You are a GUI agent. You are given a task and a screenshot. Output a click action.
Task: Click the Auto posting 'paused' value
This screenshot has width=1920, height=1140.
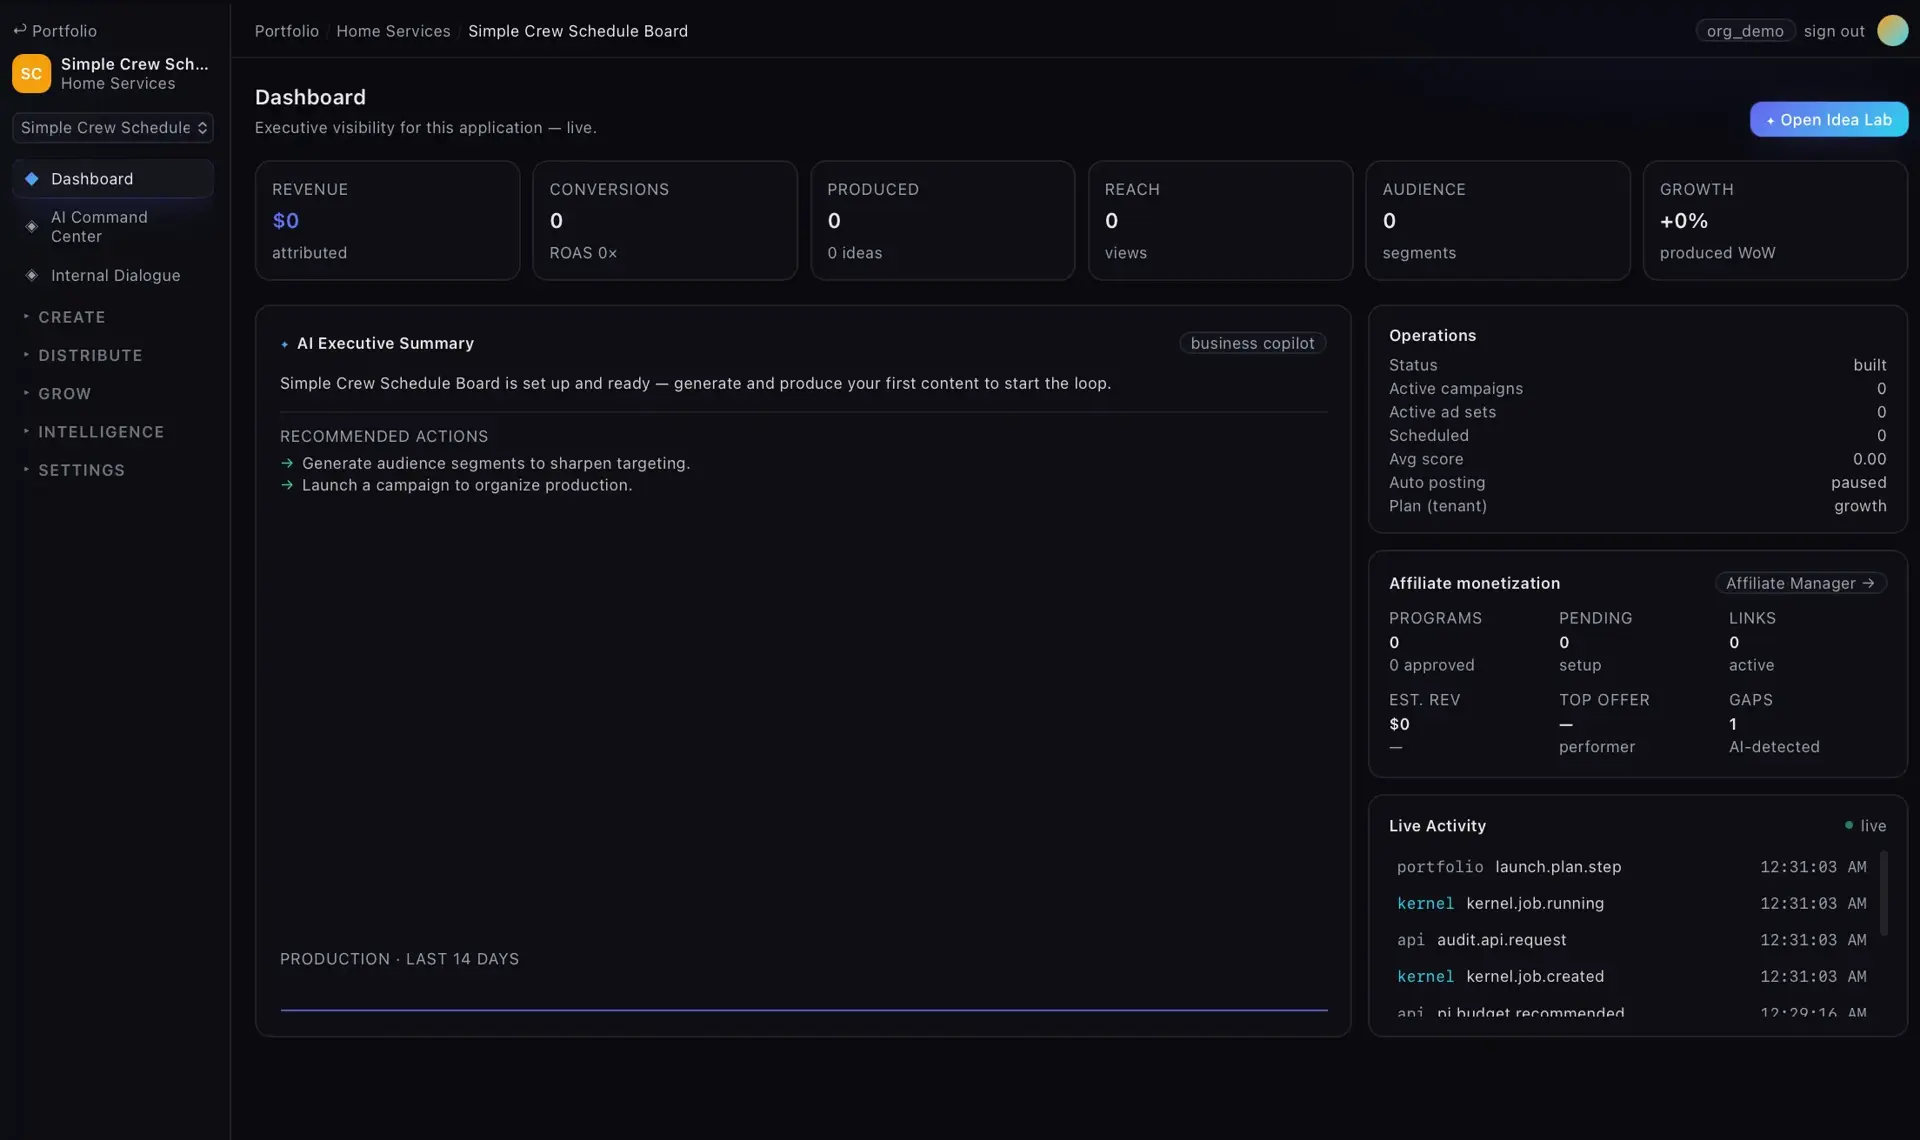click(1858, 482)
